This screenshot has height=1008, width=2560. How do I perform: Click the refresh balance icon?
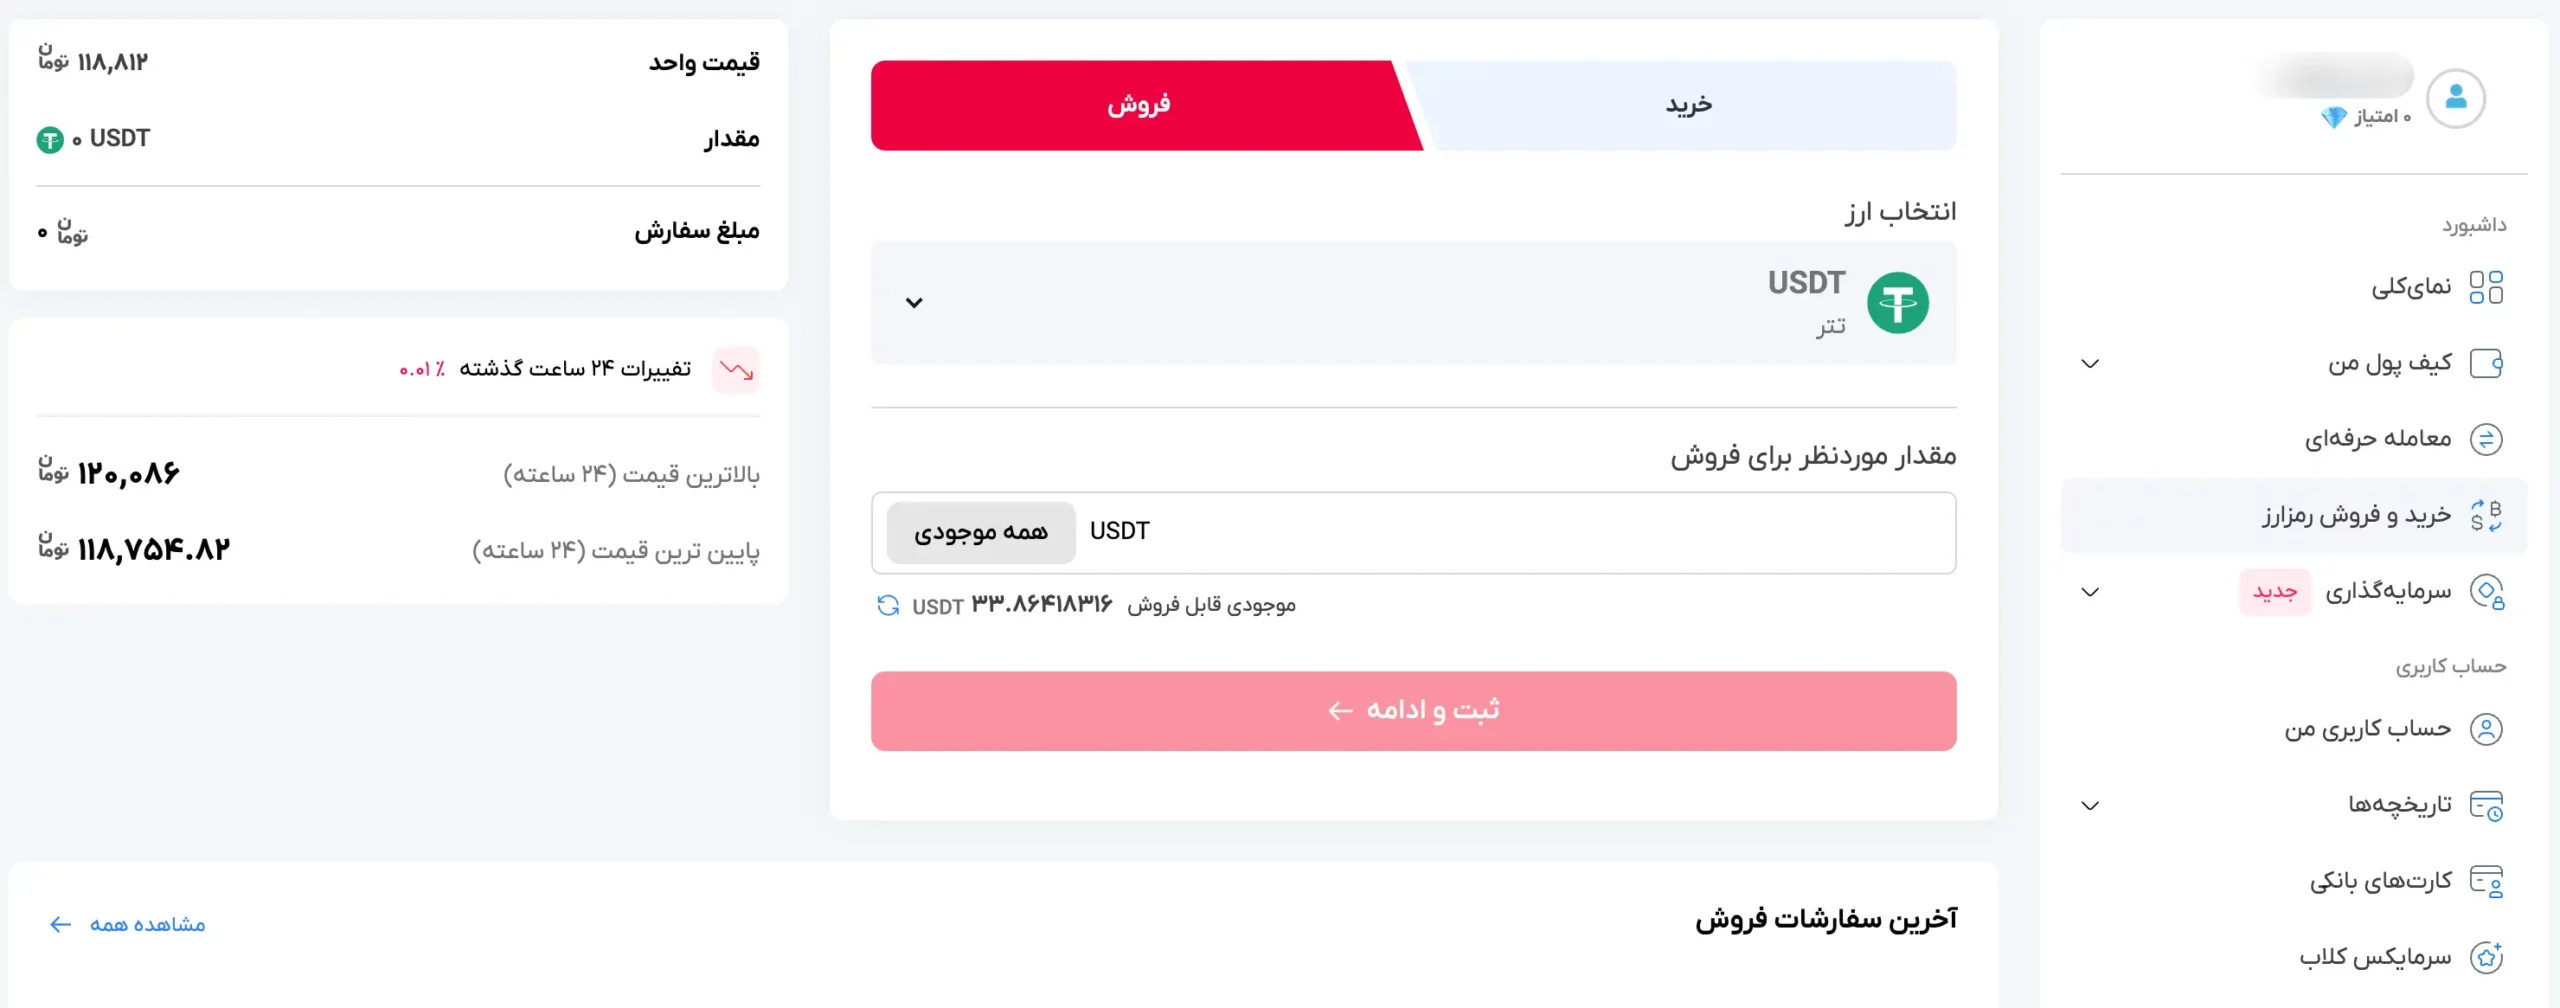[x=888, y=606]
